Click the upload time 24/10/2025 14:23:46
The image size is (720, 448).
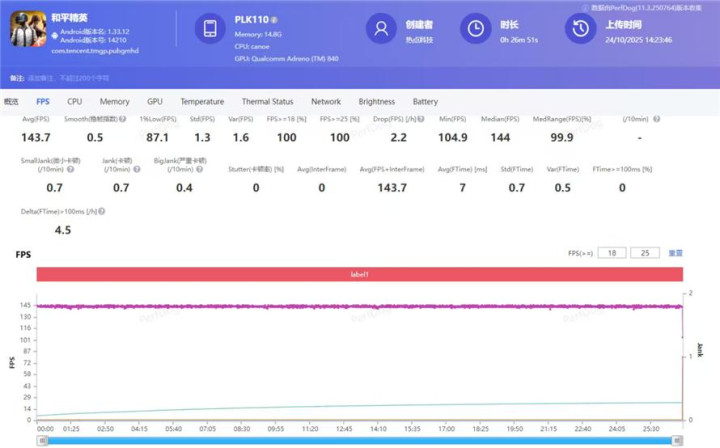(x=638, y=40)
